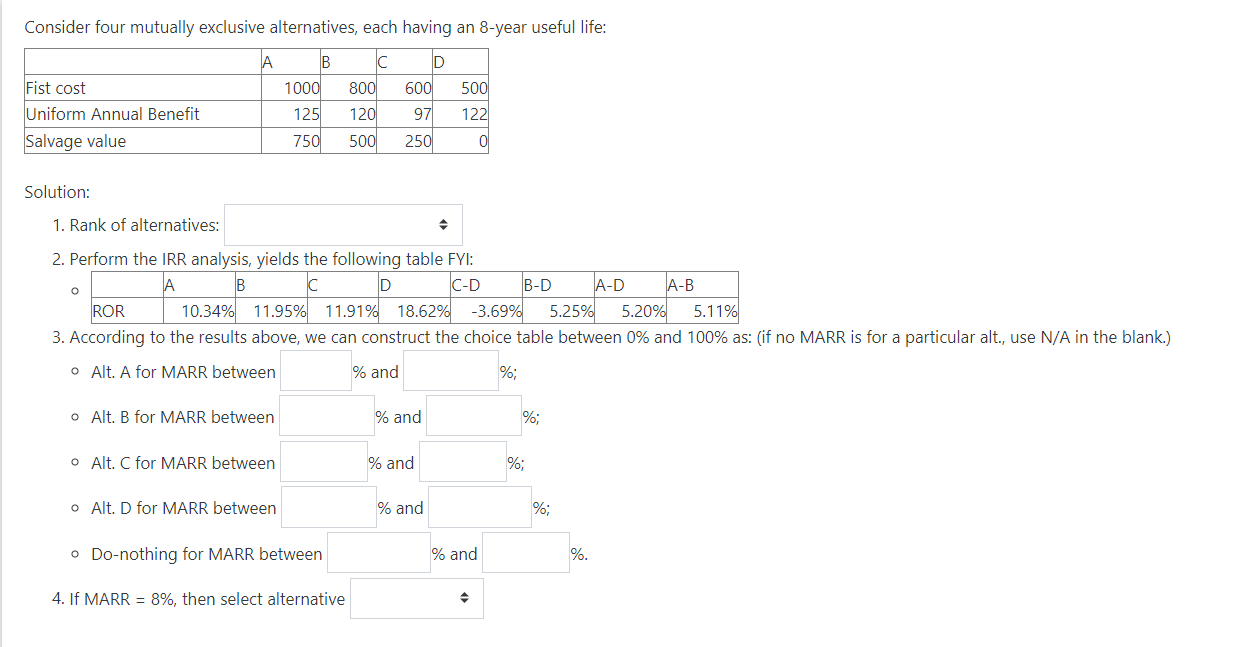Click the first Alt. D MARR blank
The width and height of the screenshot is (1247, 647).
[327, 508]
